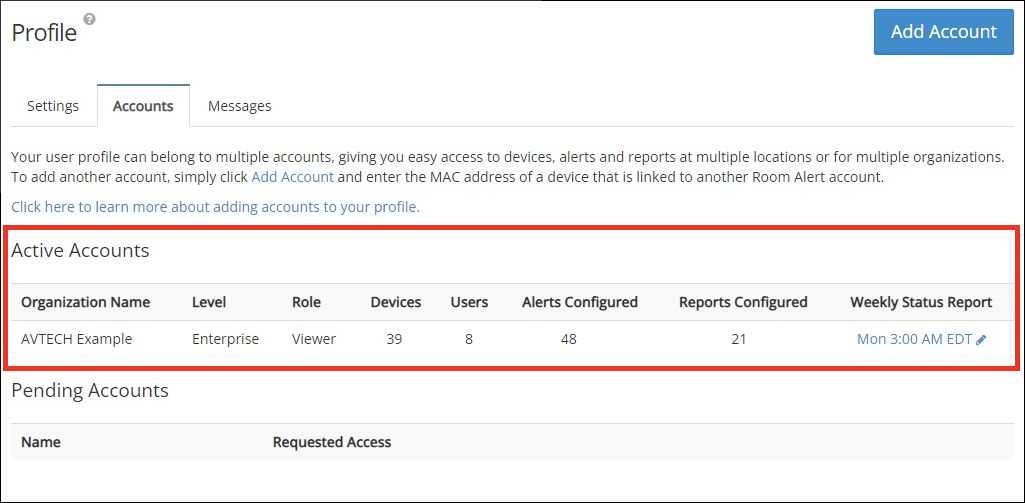1025x503 pixels.
Task: Click the Reports Configured column header
Action: [x=742, y=302]
